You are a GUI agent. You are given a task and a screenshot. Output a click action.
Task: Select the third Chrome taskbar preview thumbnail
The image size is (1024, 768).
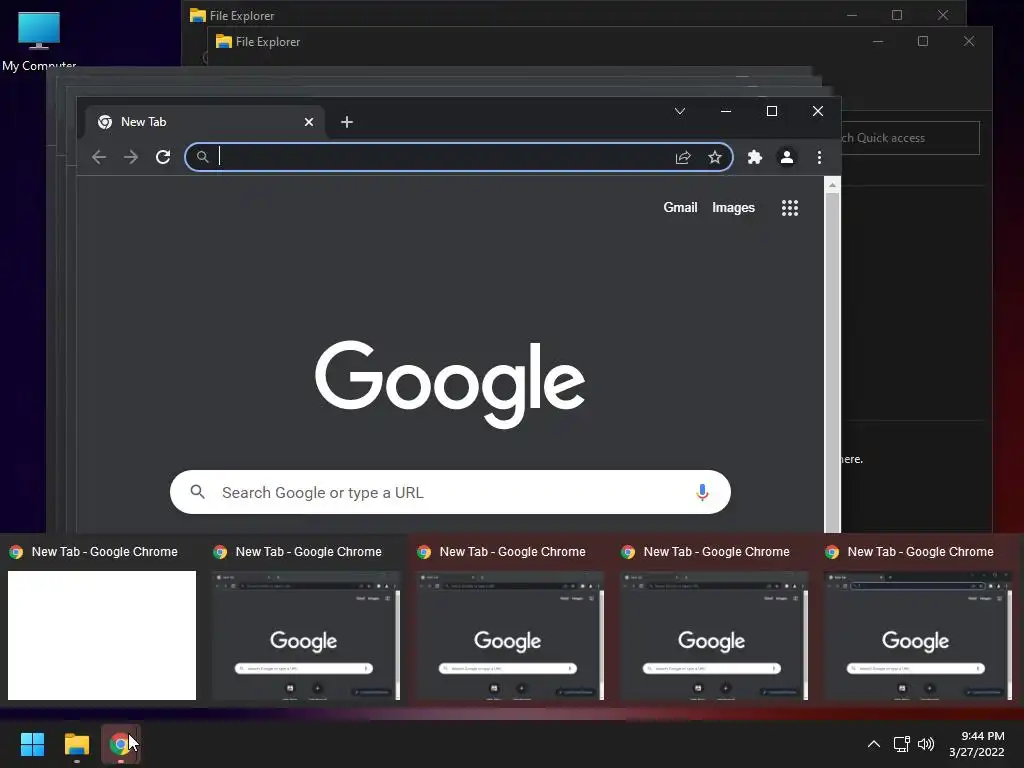pos(509,635)
